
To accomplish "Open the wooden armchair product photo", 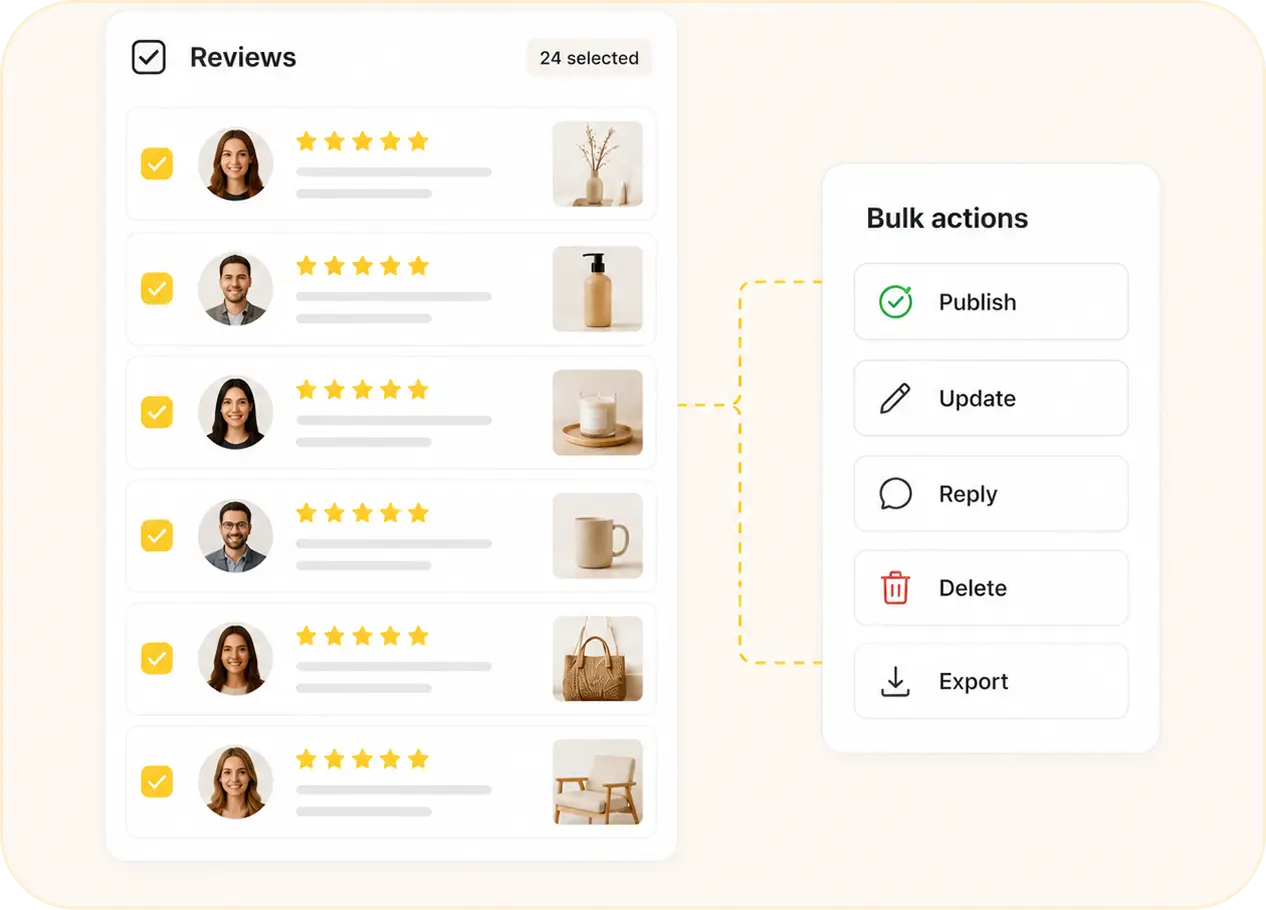I will [598, 782].
